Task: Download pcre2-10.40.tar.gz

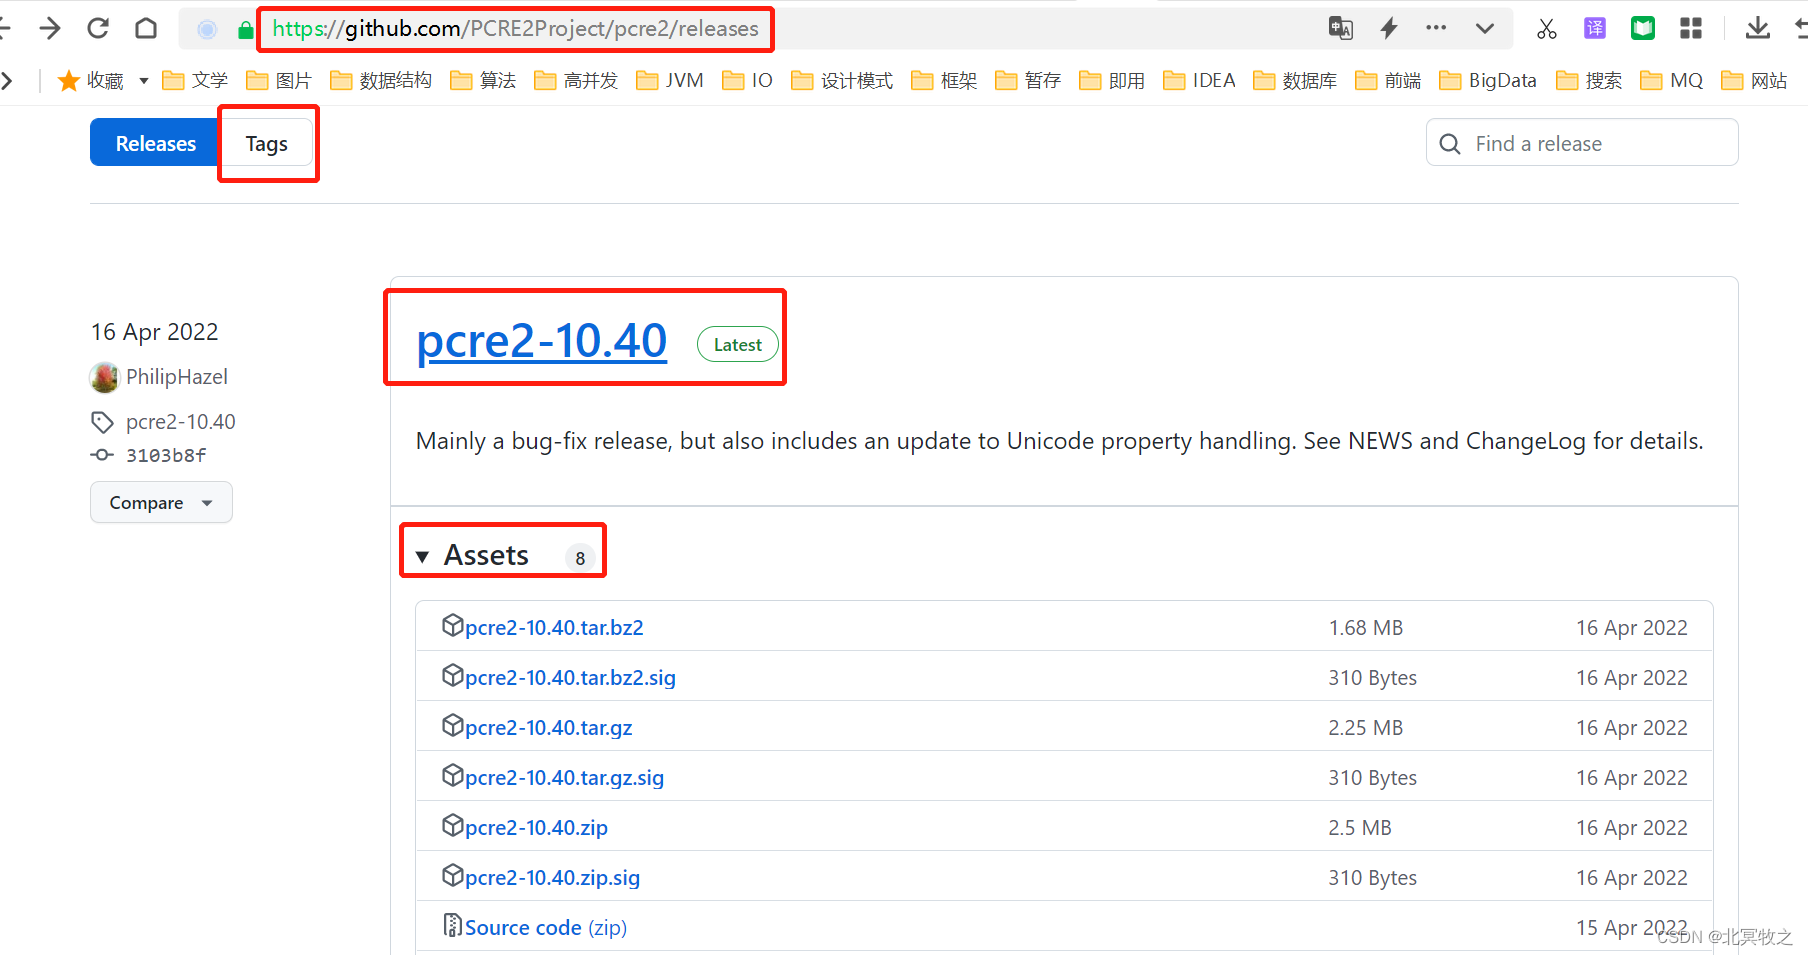Action: pyautogui.click(x=548, y=727)
